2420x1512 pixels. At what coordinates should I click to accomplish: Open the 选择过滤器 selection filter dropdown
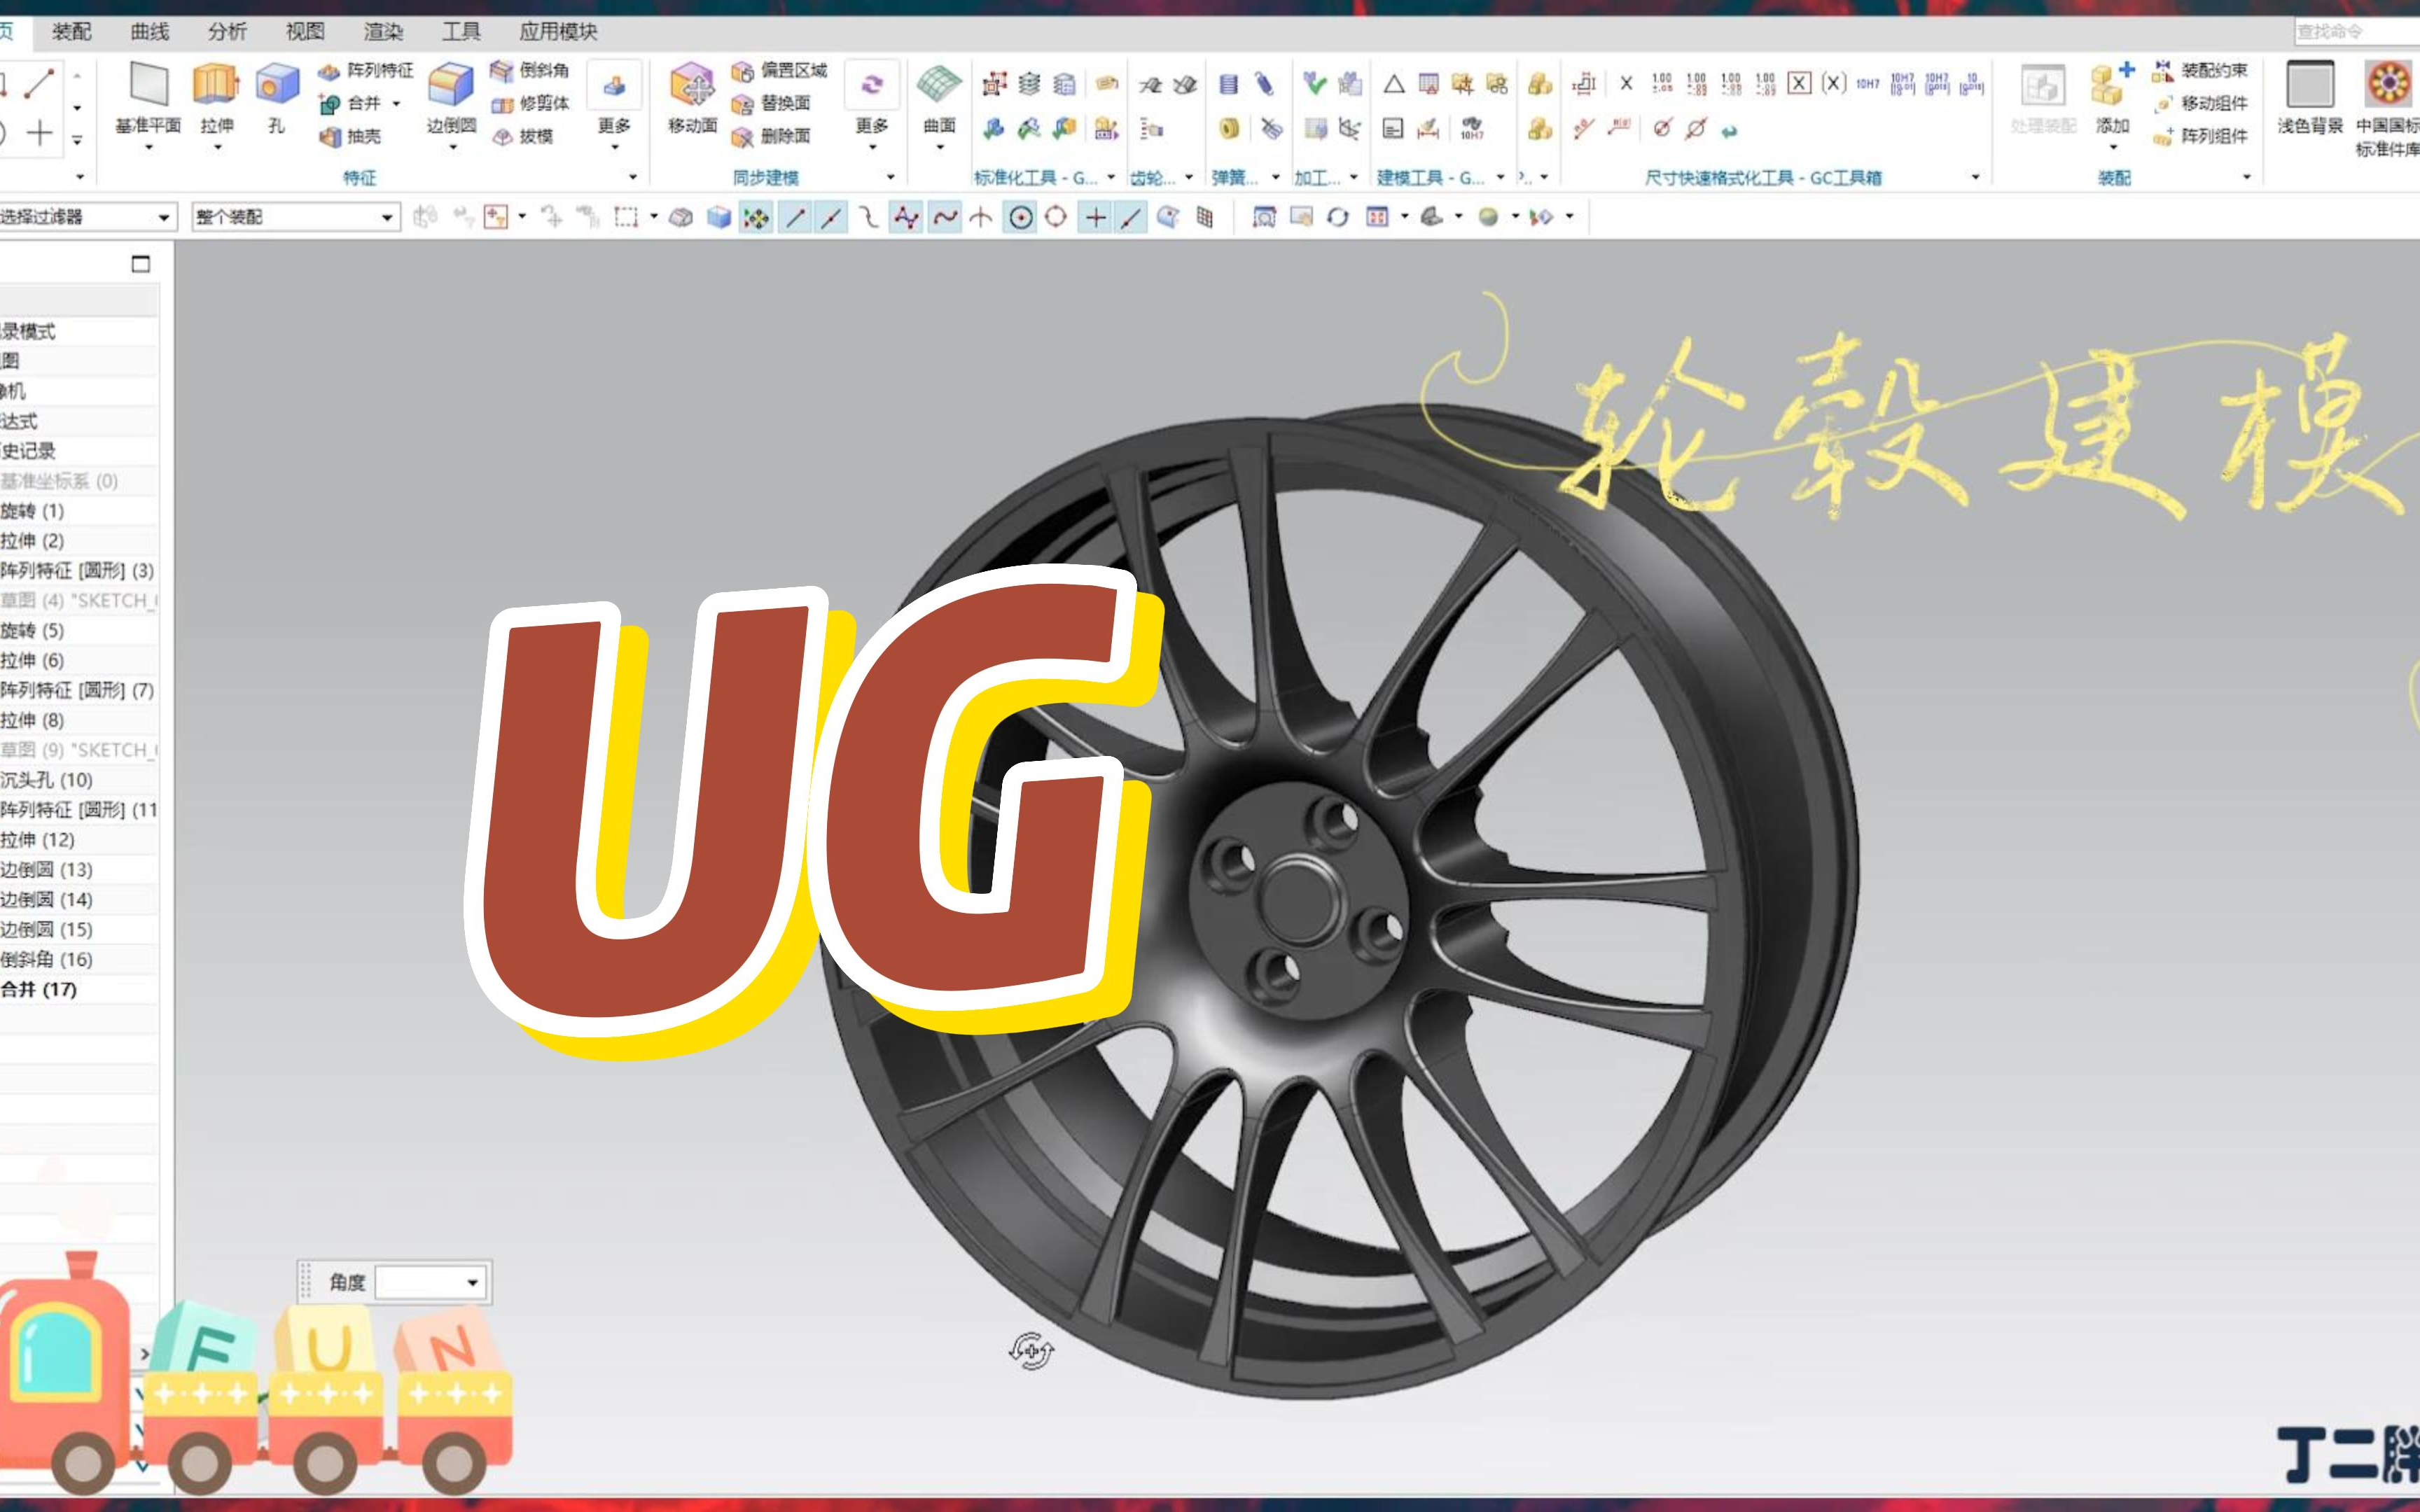pos(164,217)
